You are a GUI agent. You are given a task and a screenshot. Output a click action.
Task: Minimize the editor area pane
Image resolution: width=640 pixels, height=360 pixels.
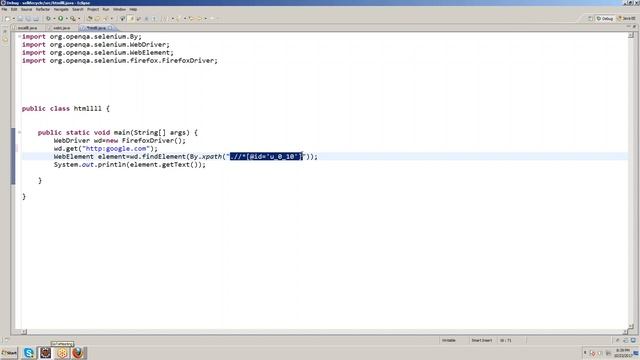(x=628, y=27)
